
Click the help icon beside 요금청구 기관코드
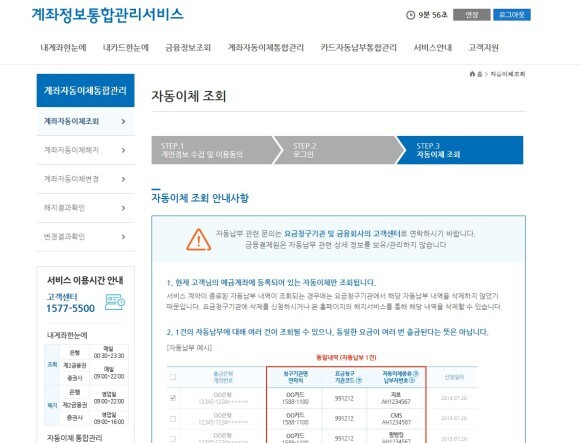pos(359,381)
